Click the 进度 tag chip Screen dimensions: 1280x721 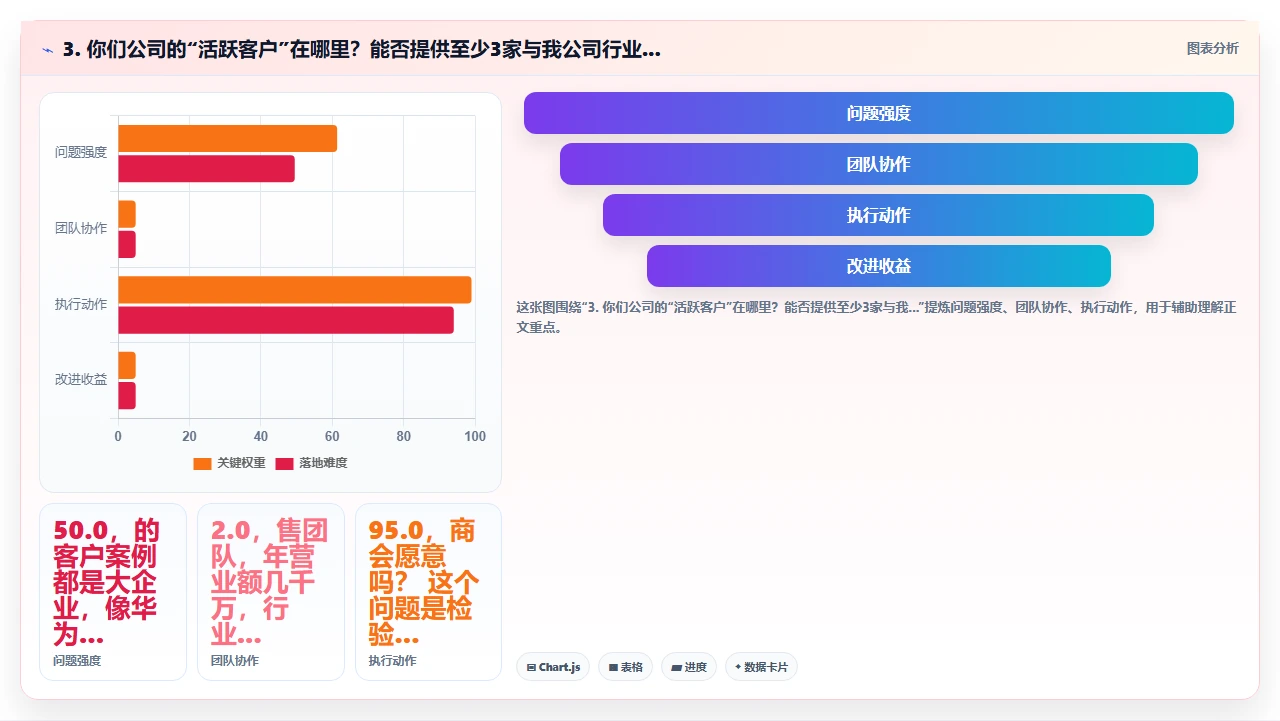click(689, 667)
